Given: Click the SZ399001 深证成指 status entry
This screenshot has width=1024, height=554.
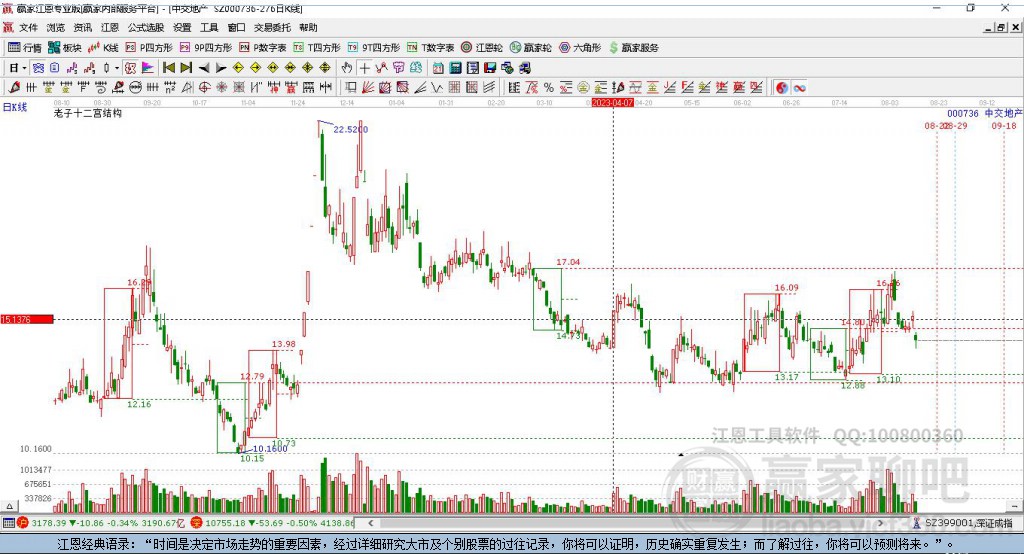Looking at the screenshot, I should (x=963, y=523).
